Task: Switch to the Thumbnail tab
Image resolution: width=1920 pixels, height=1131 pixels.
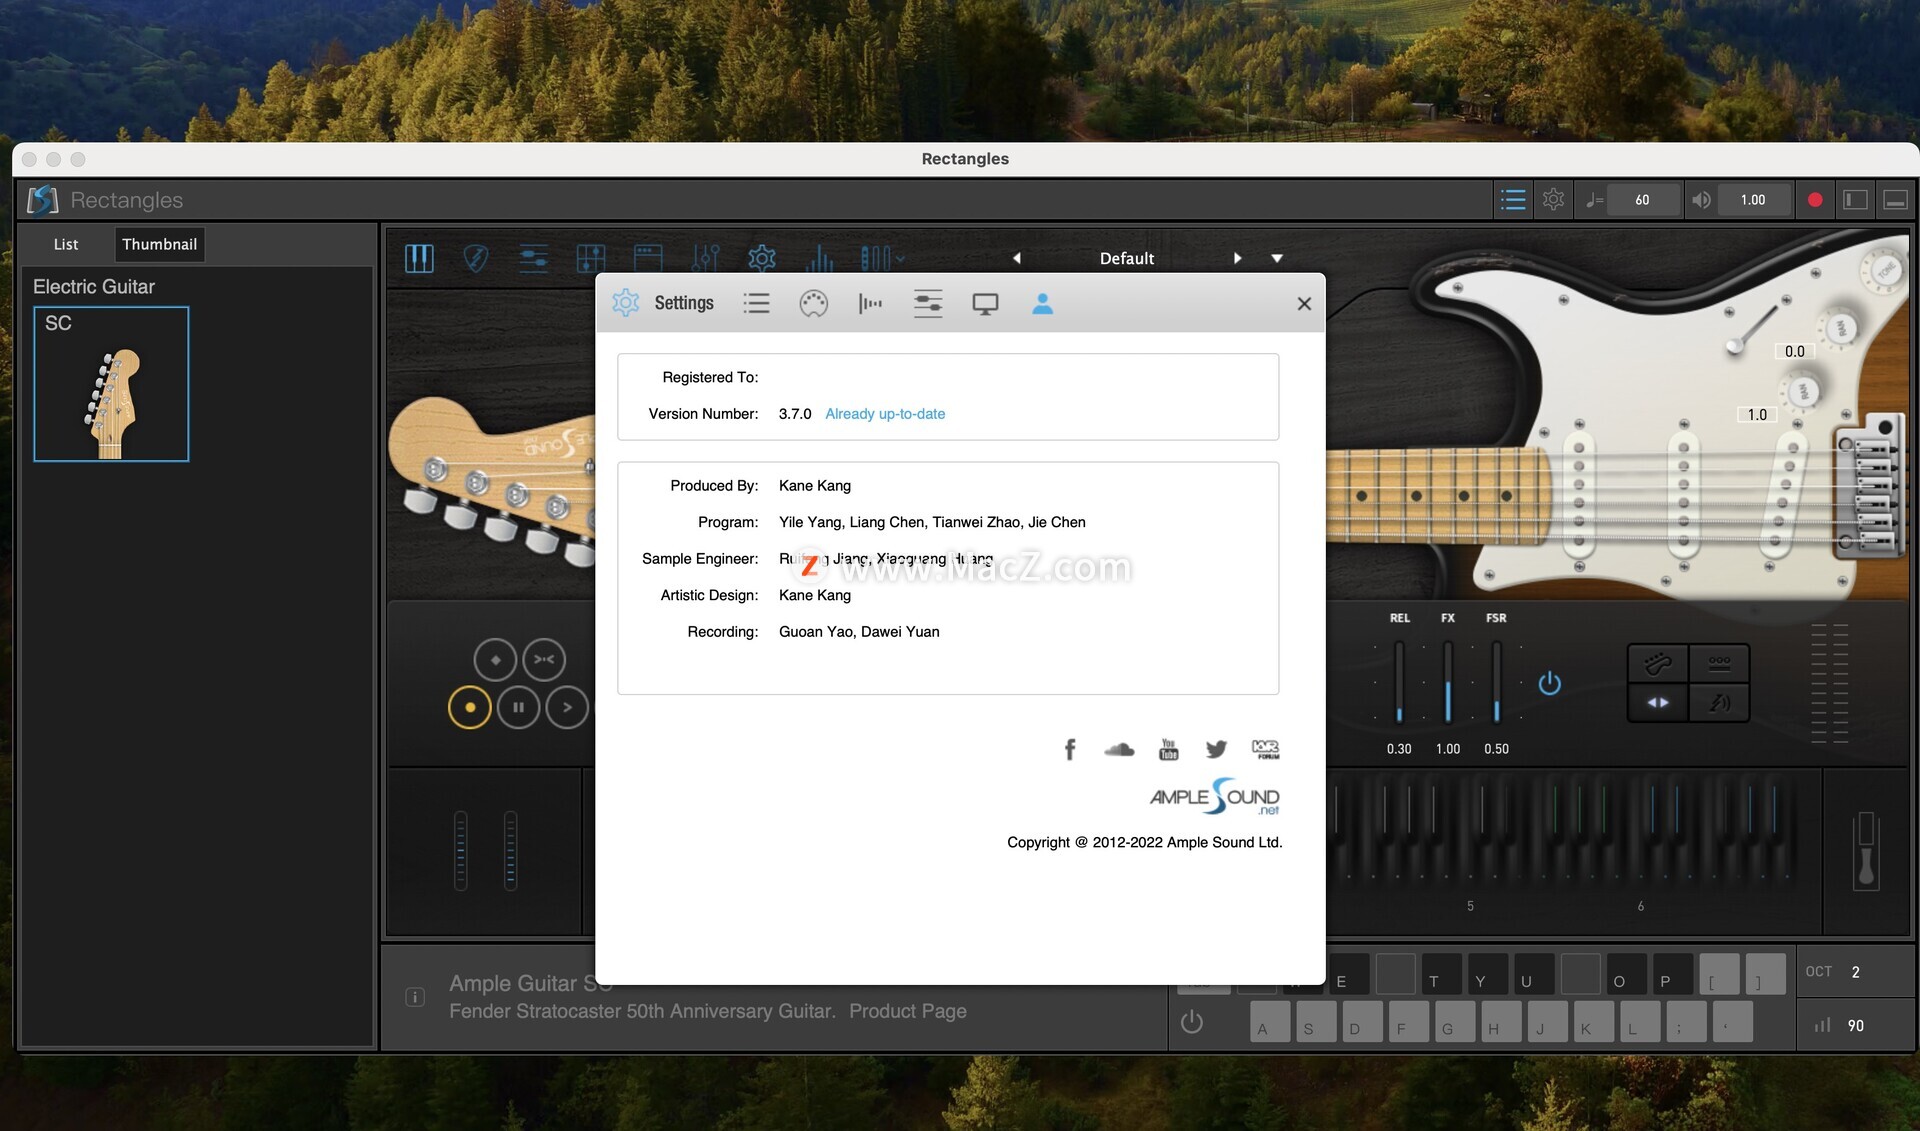Action: [x=160, y=244]
